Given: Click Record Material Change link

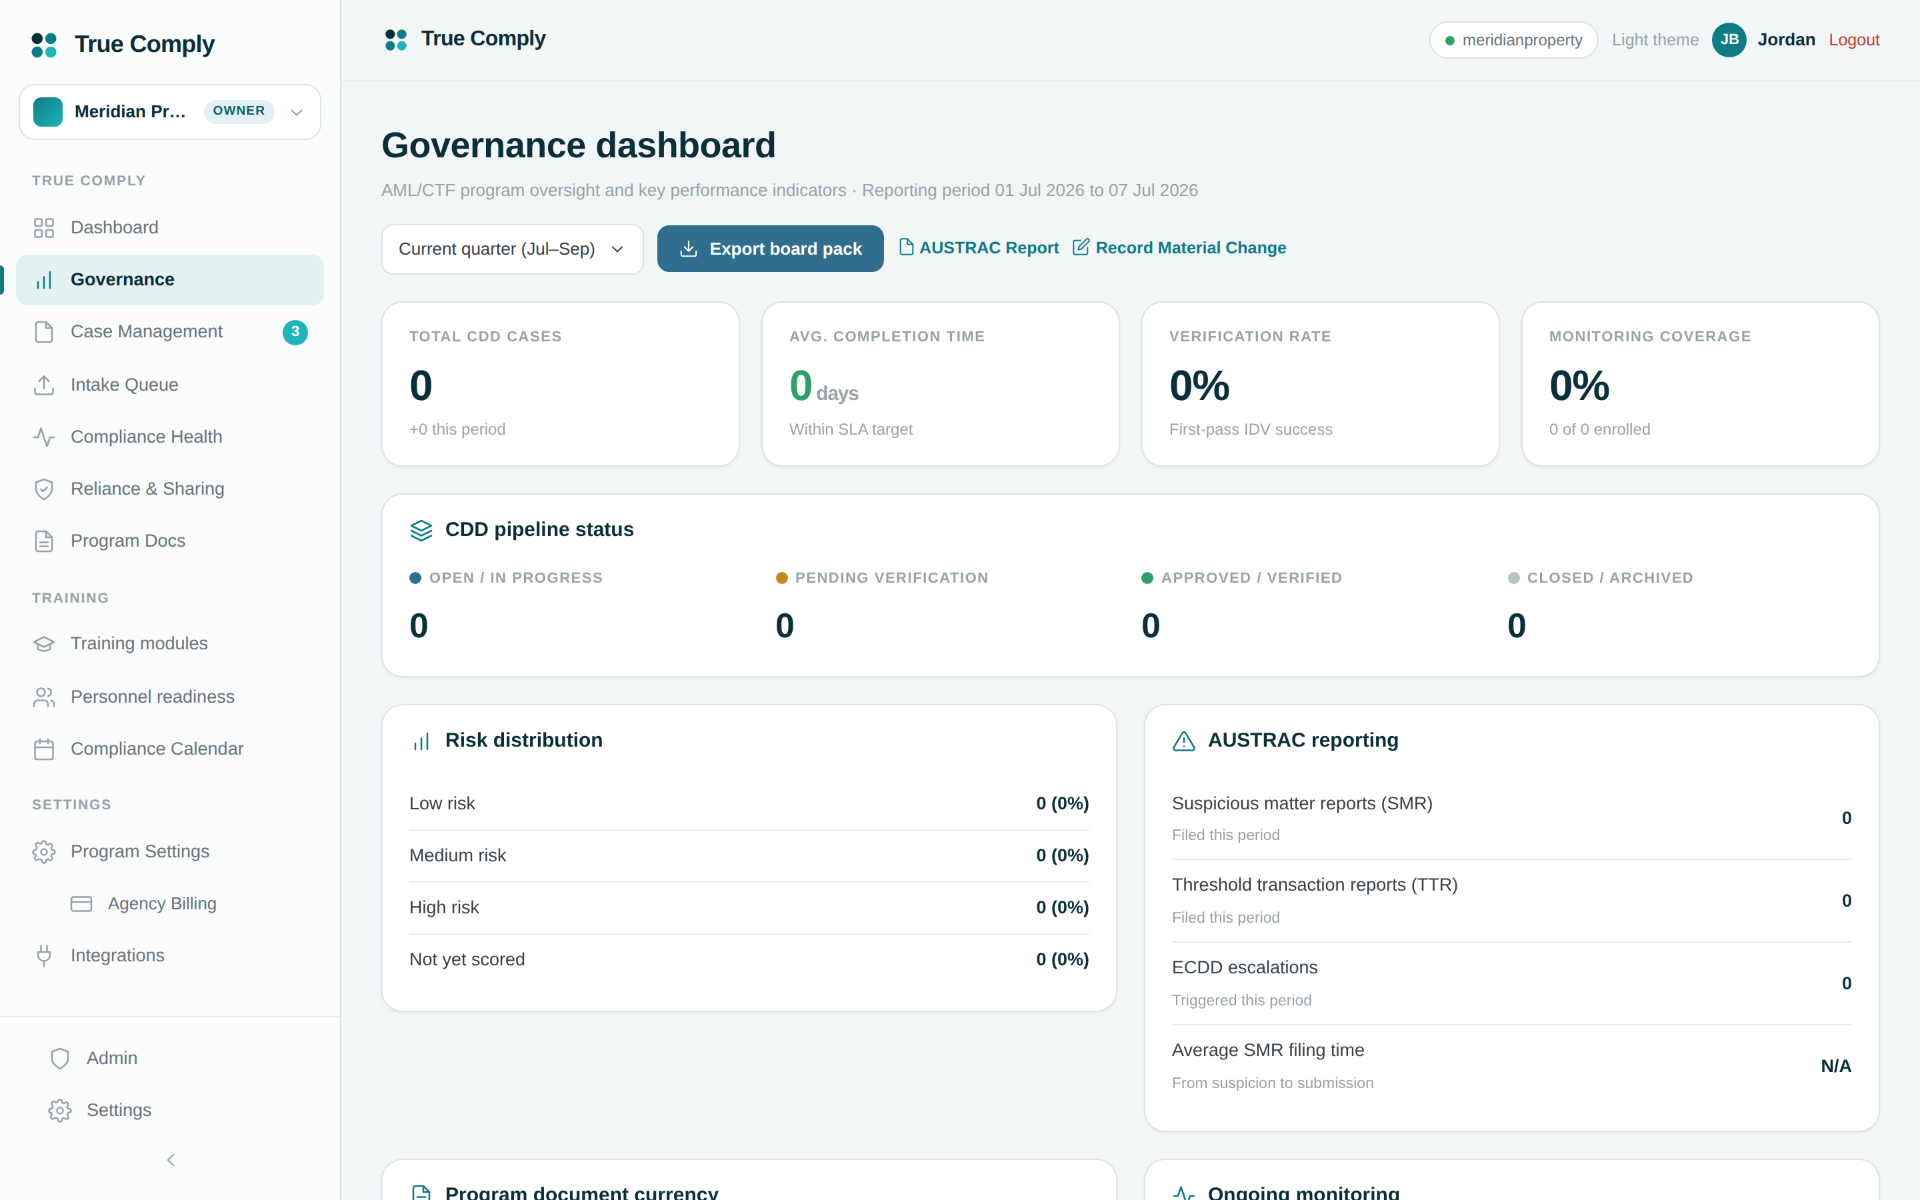Looking at the screenshot, I should [1180, 248].
